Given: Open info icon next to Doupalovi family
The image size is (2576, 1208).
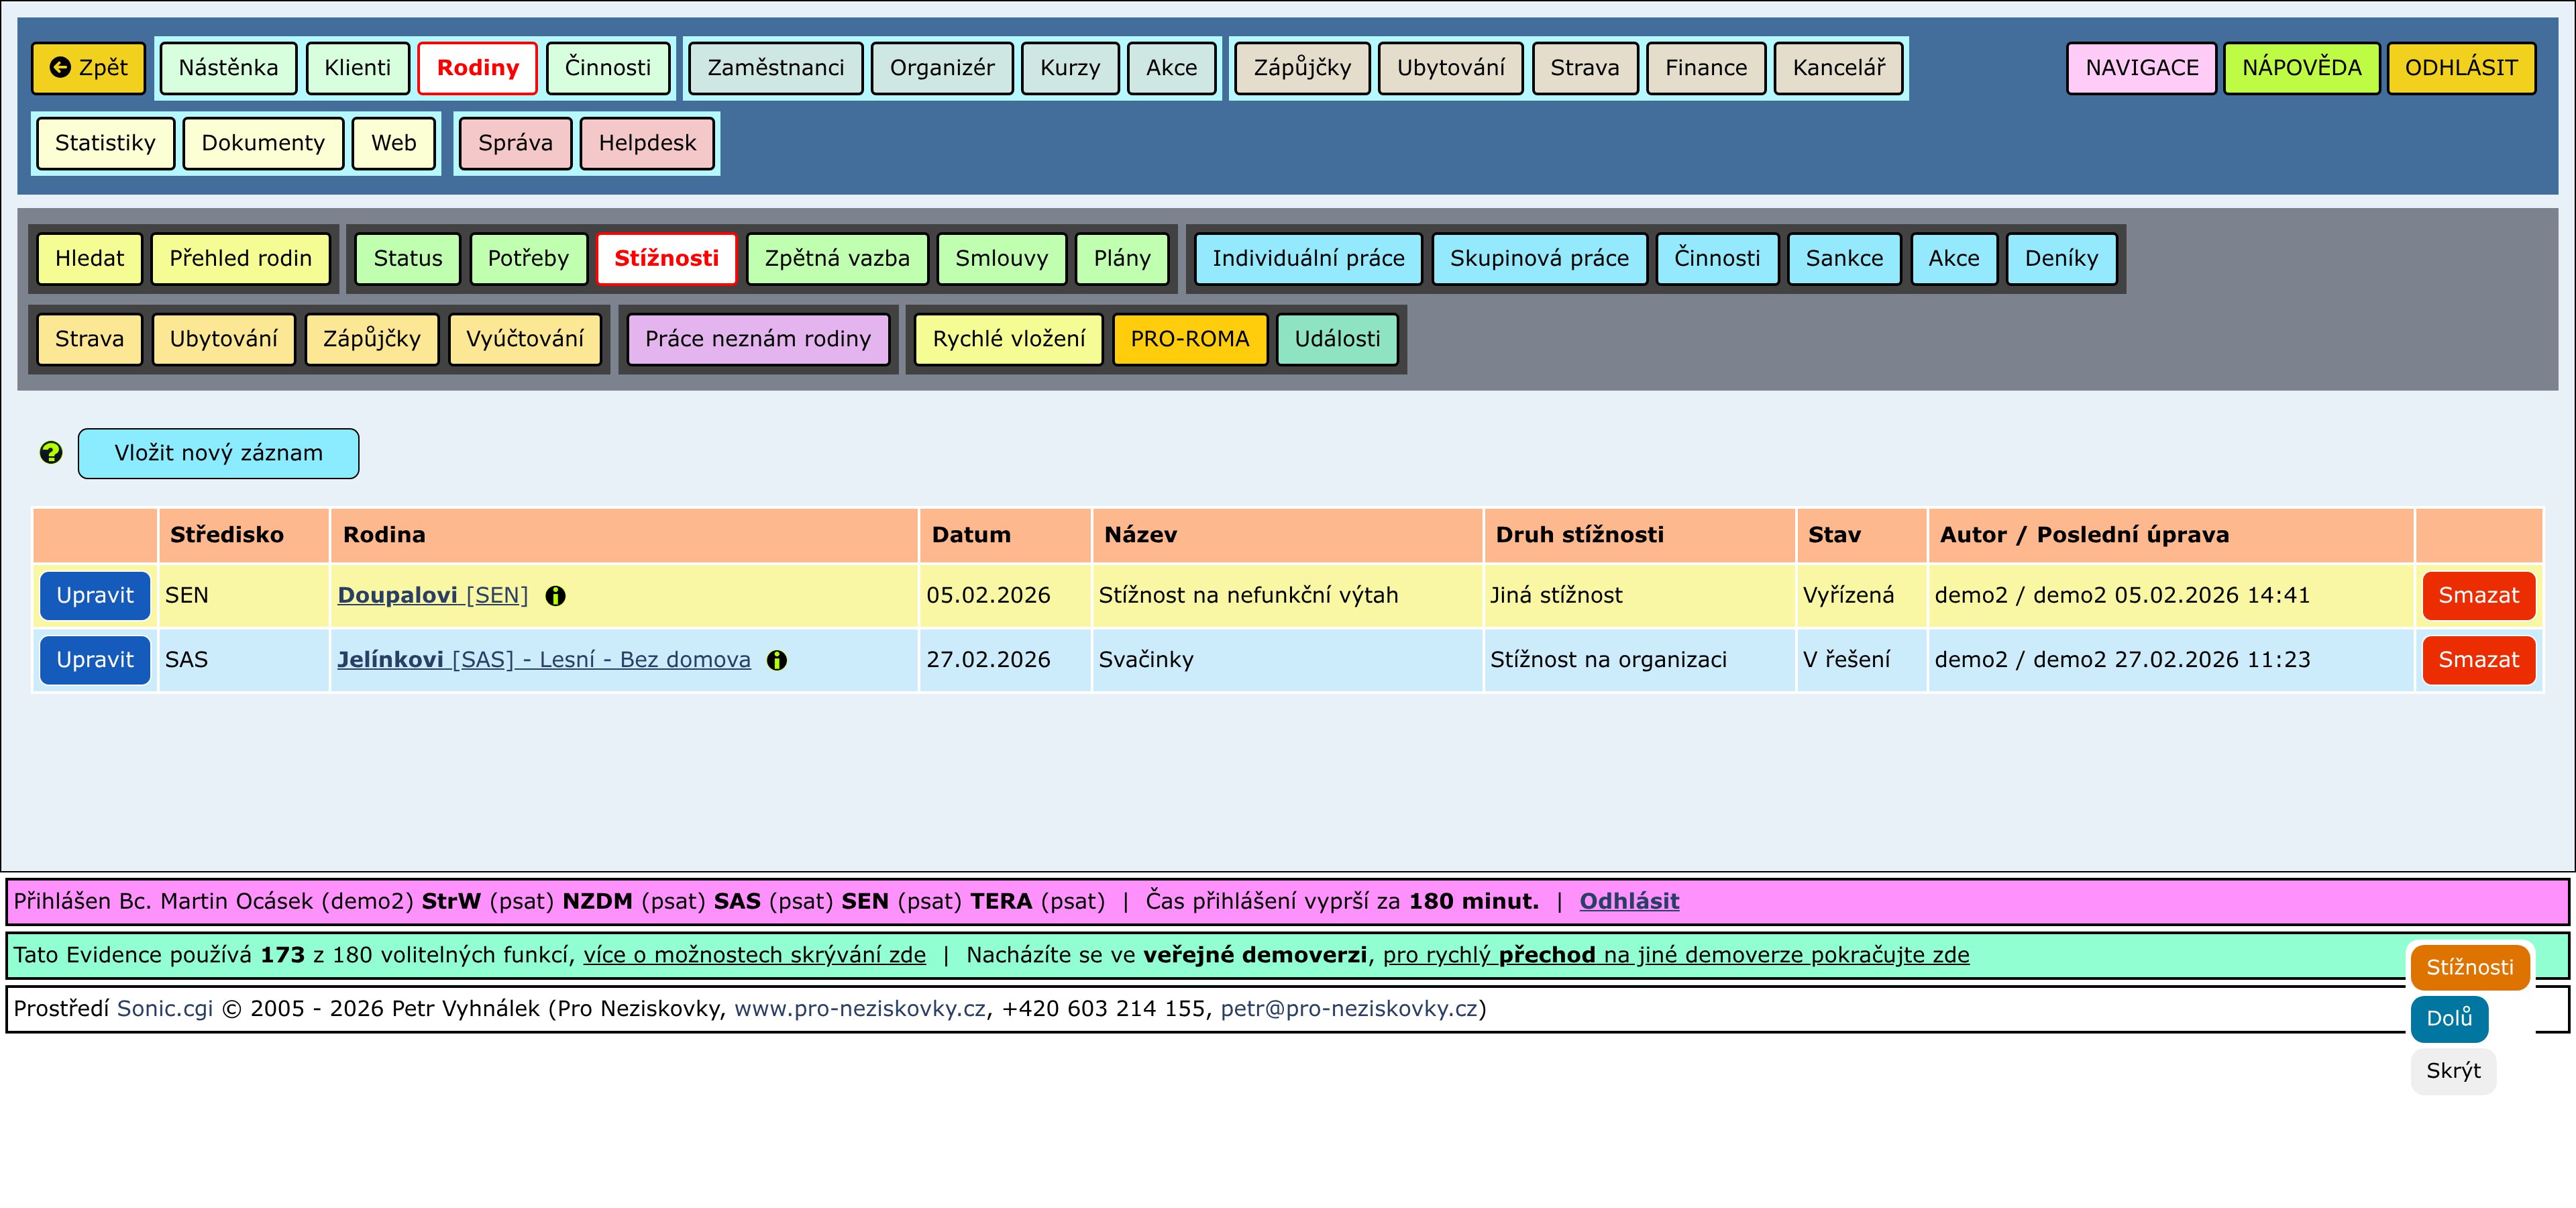Looking at the screenshot, I should (556, 596).
